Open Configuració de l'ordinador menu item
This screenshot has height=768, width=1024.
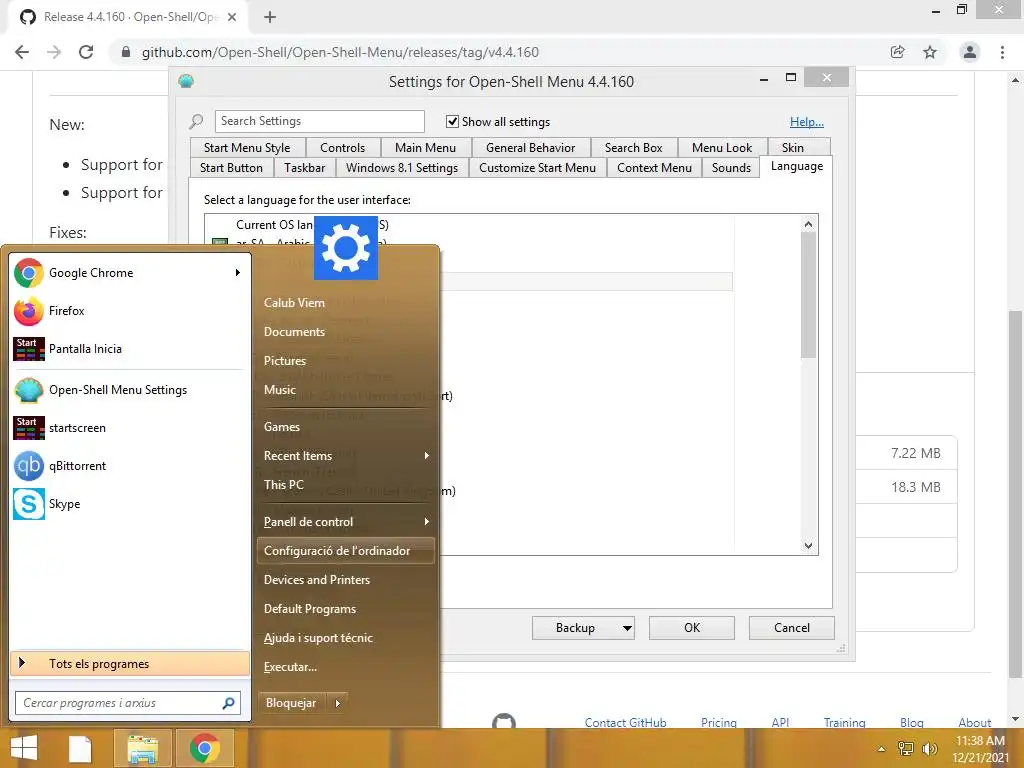click(x=345, y=551)
